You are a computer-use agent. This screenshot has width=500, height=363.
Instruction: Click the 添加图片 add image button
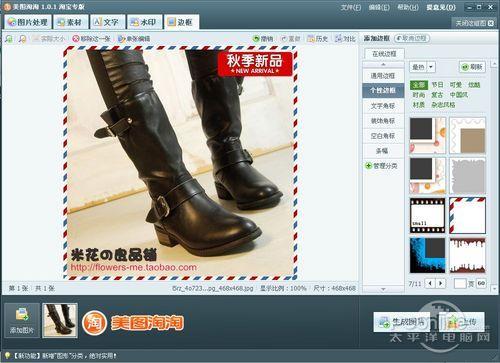tap(22, 320)
